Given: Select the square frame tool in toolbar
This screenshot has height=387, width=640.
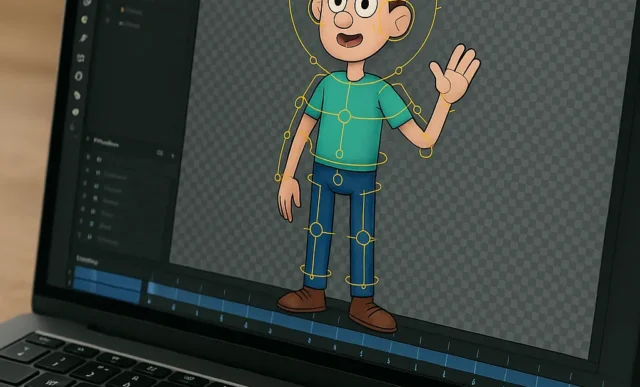Looking at the screenshot, I should [81, 58].
